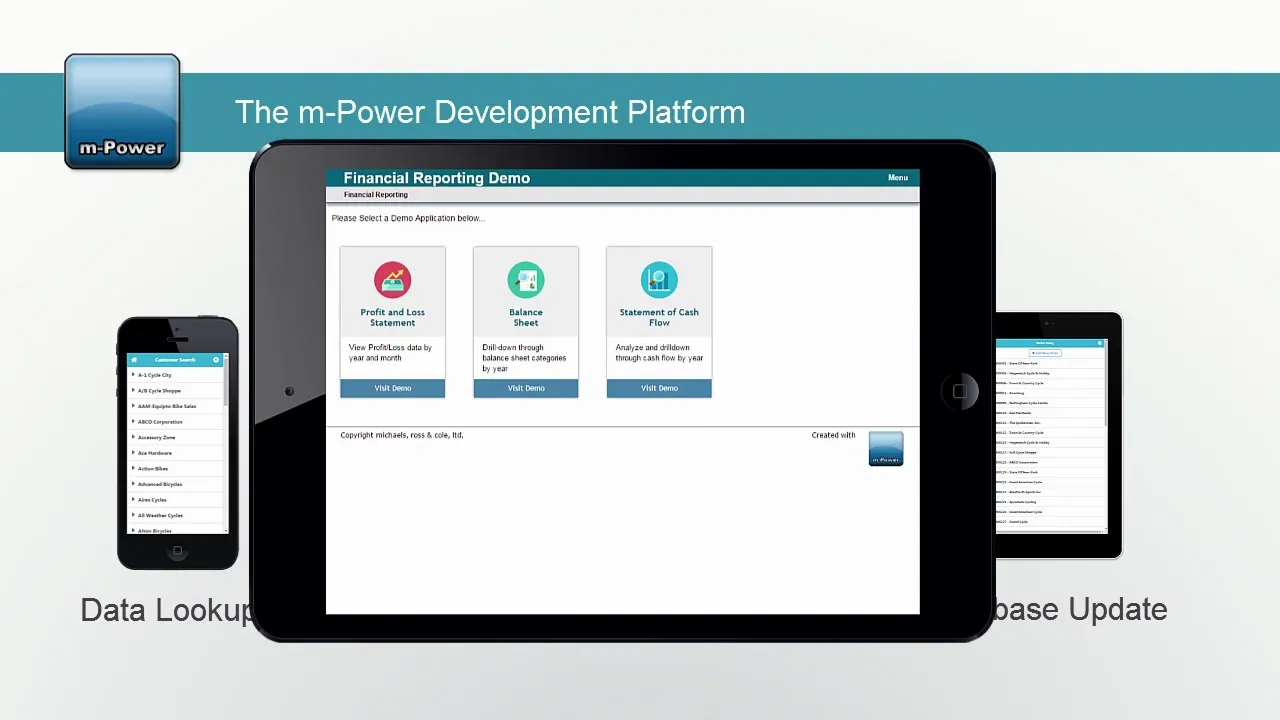Click 'Analyze and drilldown through cash flow' text
The height and width of the screenshot is (720, 1280).
pyautogui.click(x=659, y=353)
